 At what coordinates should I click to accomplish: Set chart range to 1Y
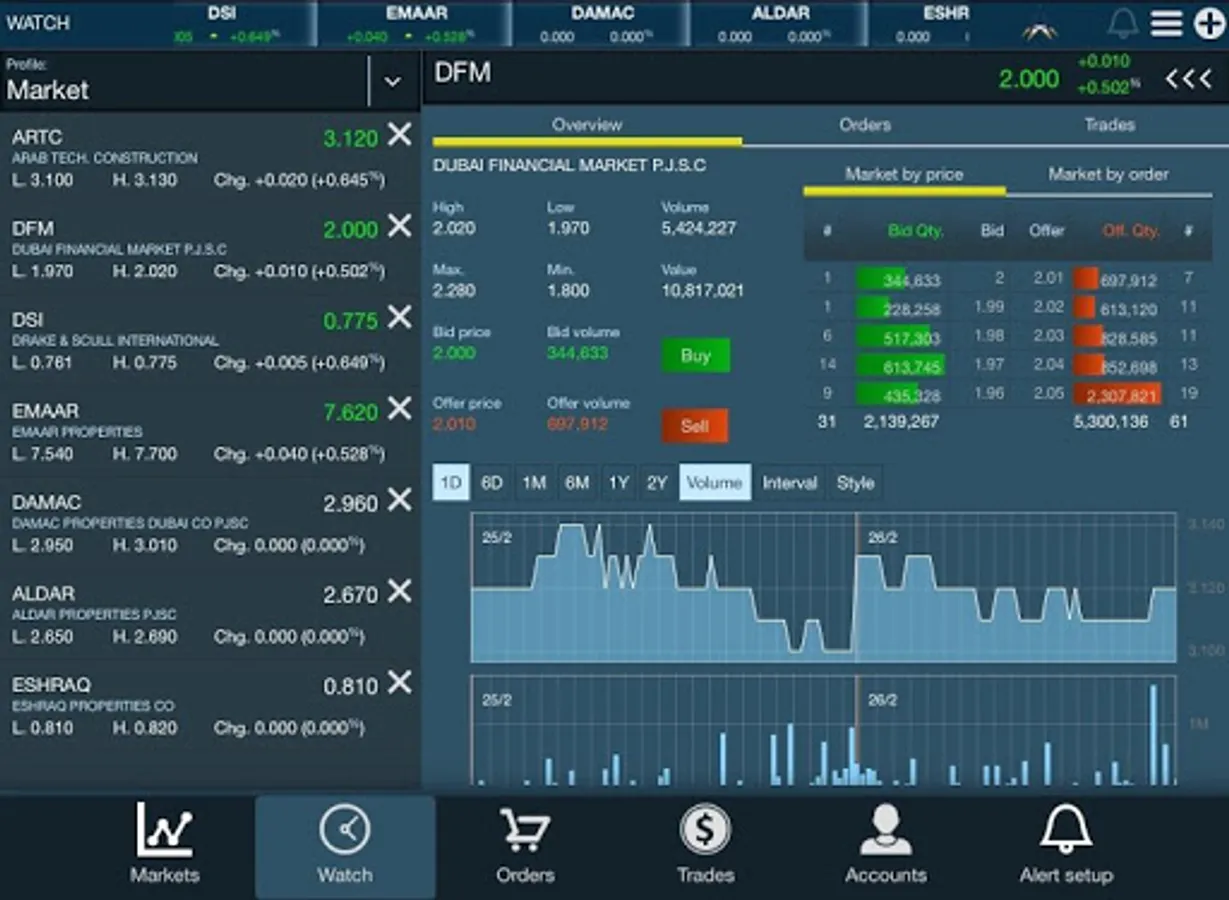[618, 483]
